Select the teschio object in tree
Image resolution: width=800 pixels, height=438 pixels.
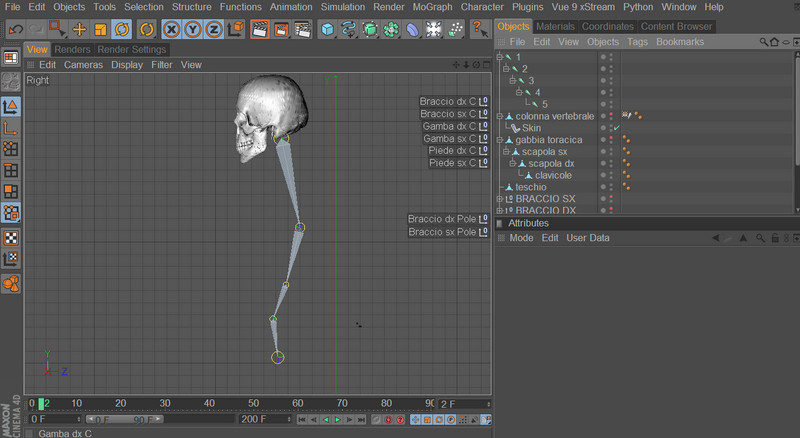coord(530,187)
